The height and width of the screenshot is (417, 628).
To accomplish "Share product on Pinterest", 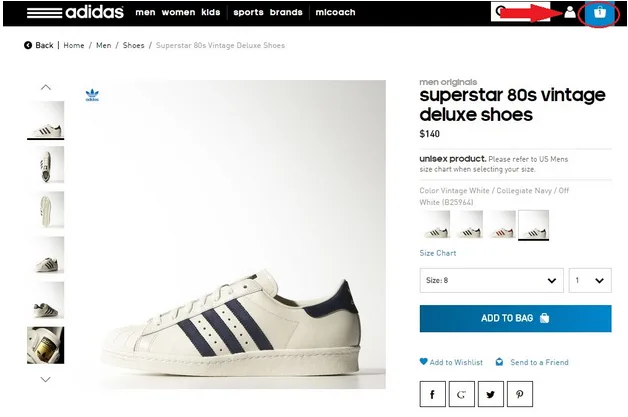I will point(519,395).
